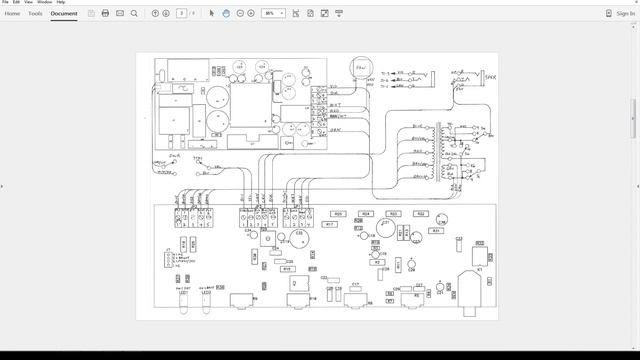Print the document with the printer icon
The width and height of the screenshot is (640, 360).
coord(105,13)
